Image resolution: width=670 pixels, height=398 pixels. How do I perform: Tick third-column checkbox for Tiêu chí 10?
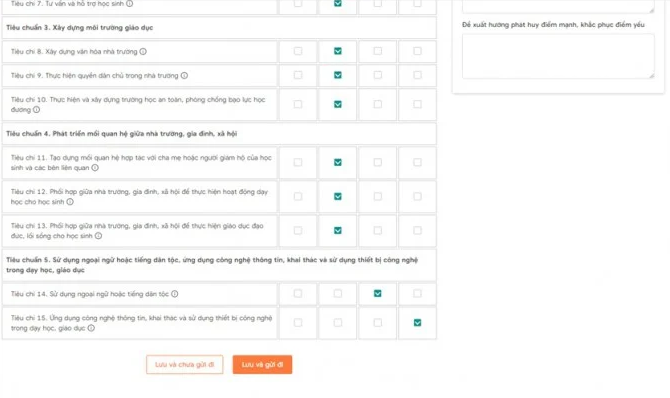pyautogui.click(x=378, y=104)
